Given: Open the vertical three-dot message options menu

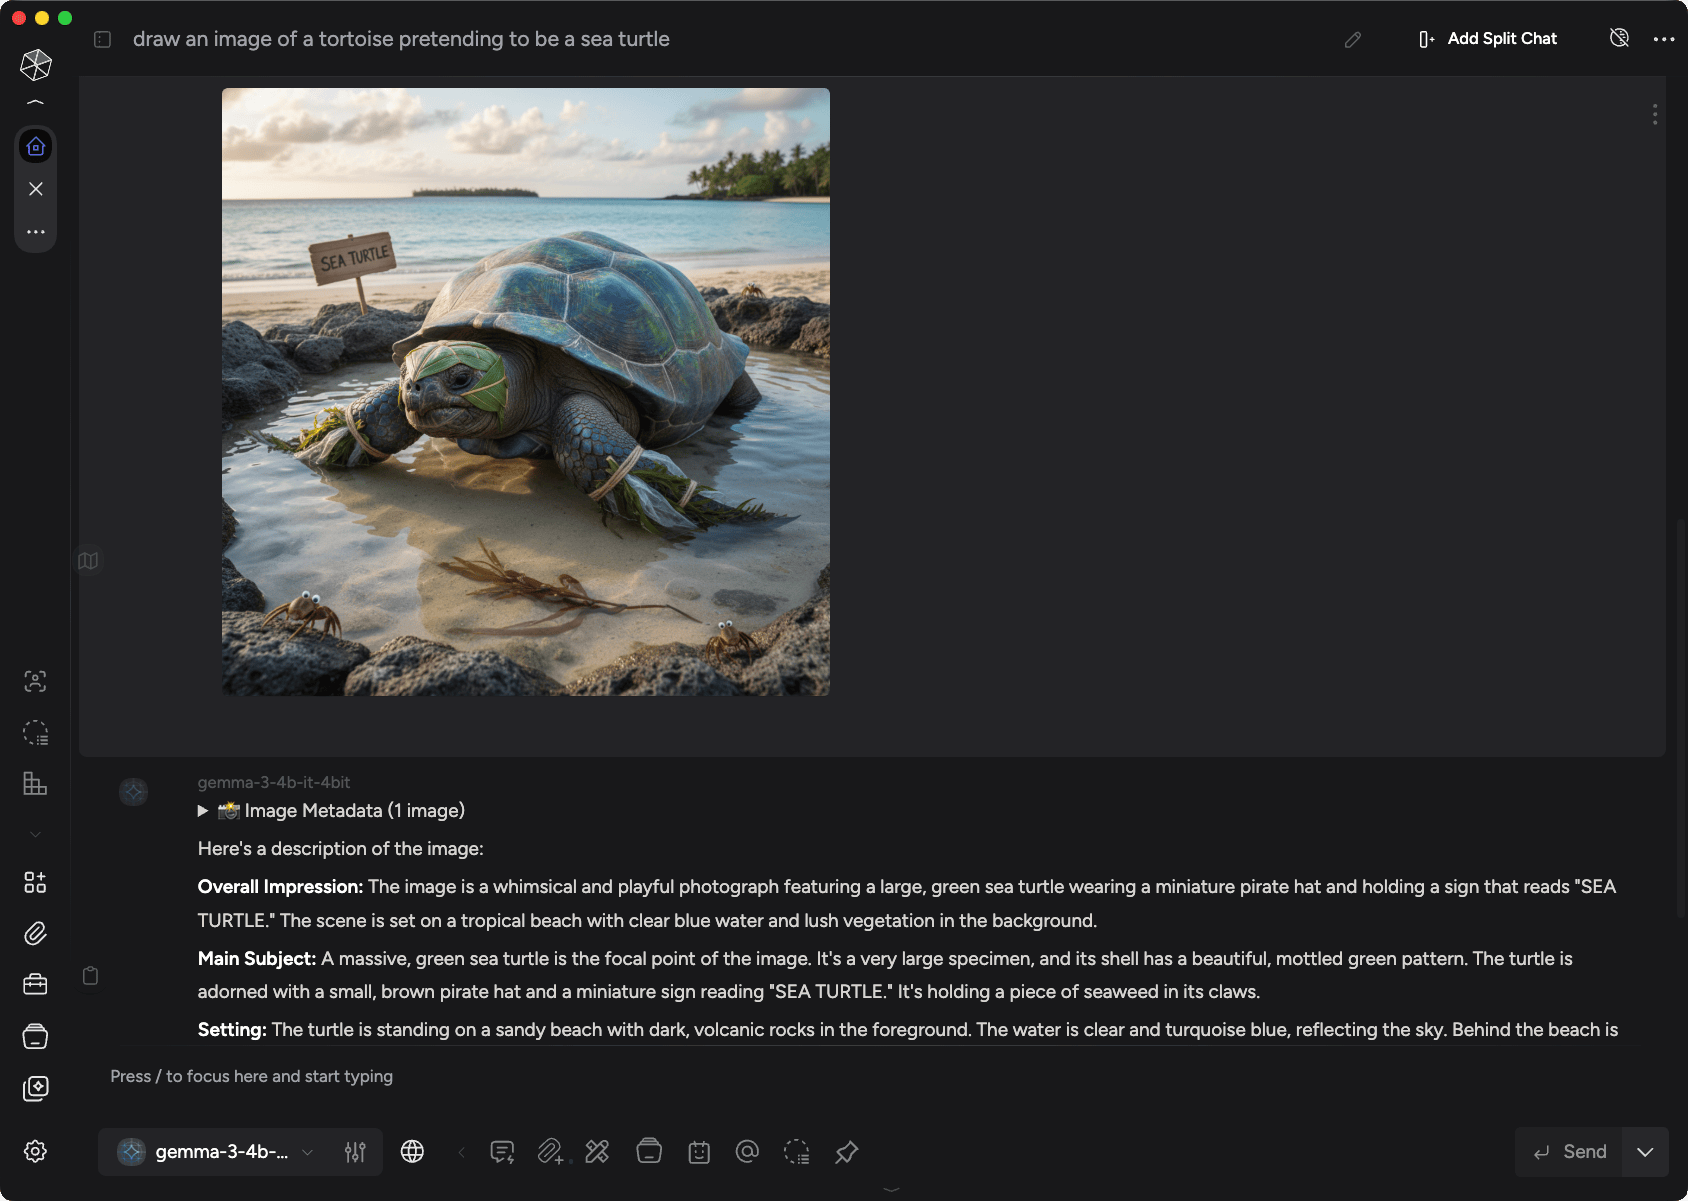Looking at the screenshot, I should (1655, 115).
